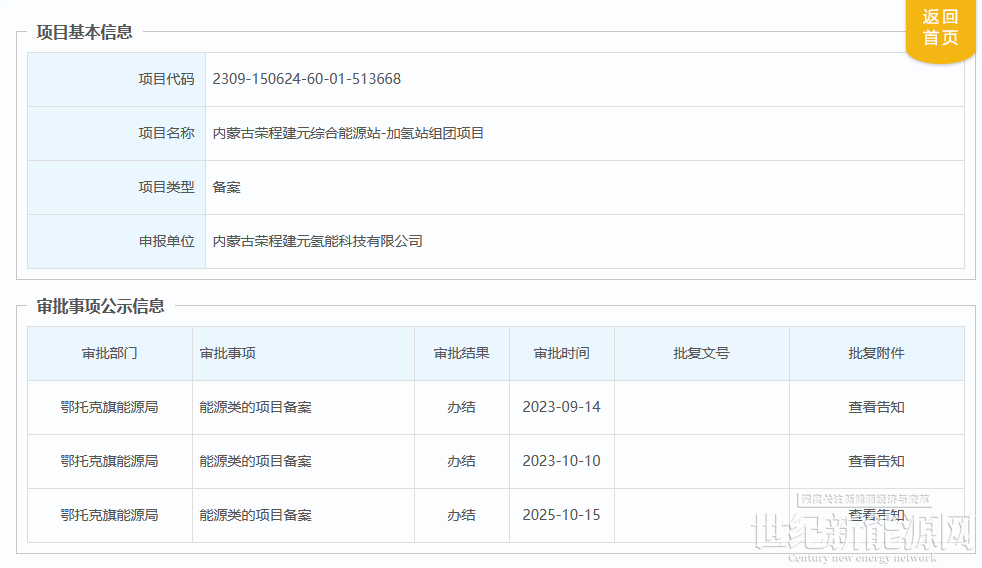Open 查看告知 for the 2023-10-10 approval
Image resolution: width=982 pixels, height=568 pixels.
(x=876, y=461)
